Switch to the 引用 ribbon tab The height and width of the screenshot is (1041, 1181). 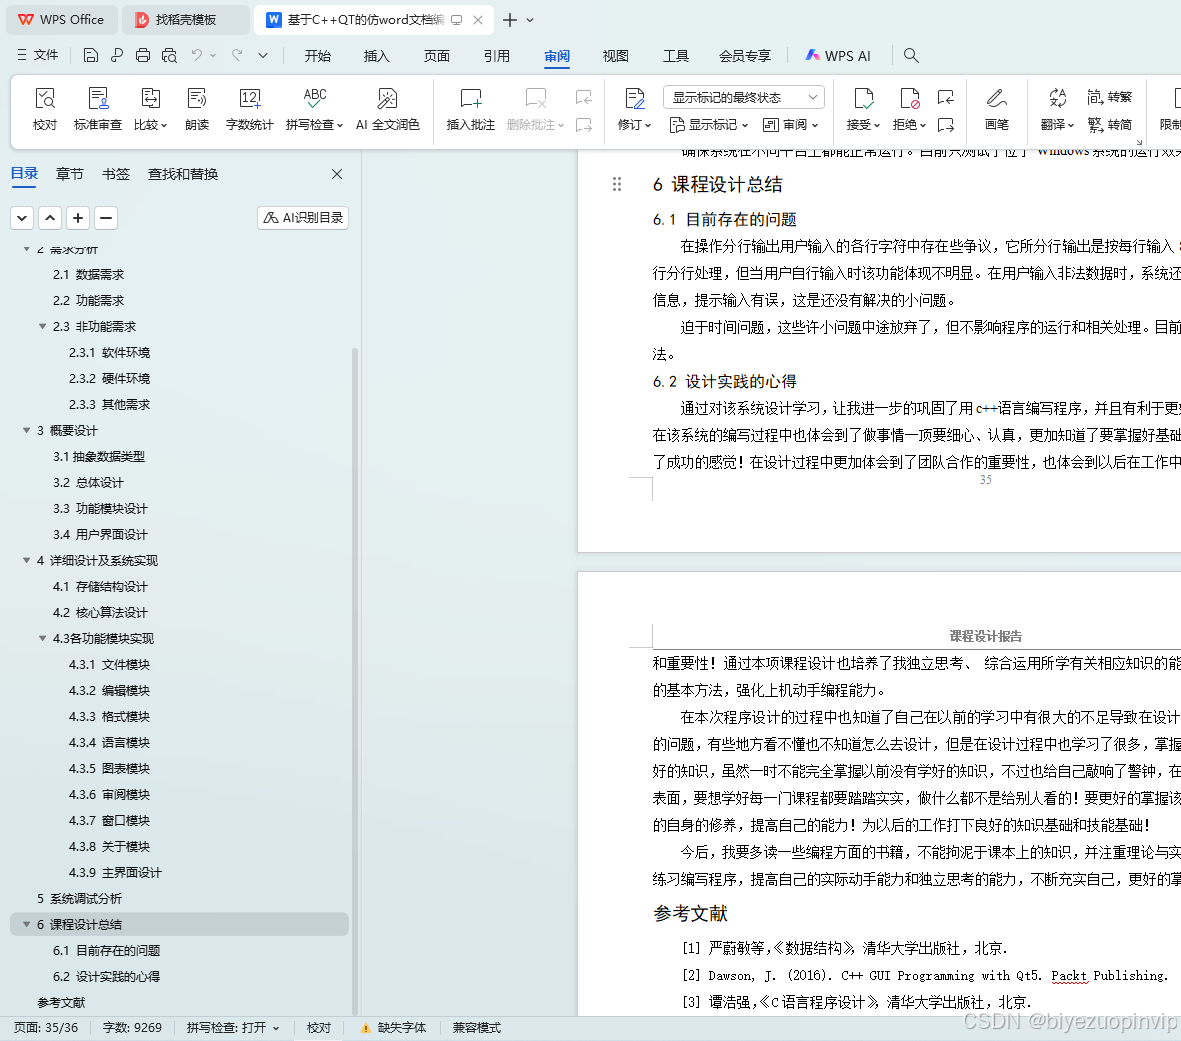click(497, 56)
